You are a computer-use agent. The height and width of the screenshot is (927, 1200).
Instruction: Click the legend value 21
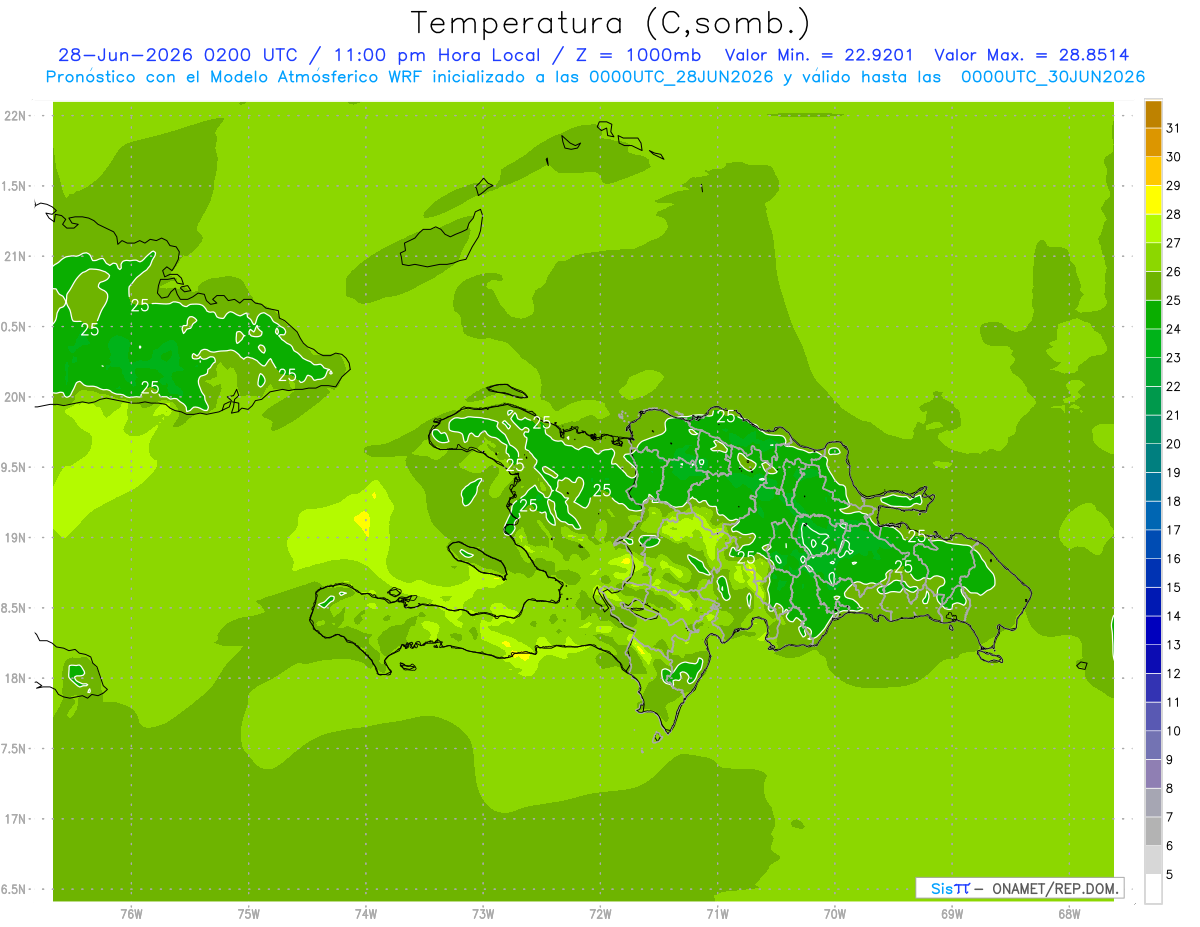point(1173,415)
